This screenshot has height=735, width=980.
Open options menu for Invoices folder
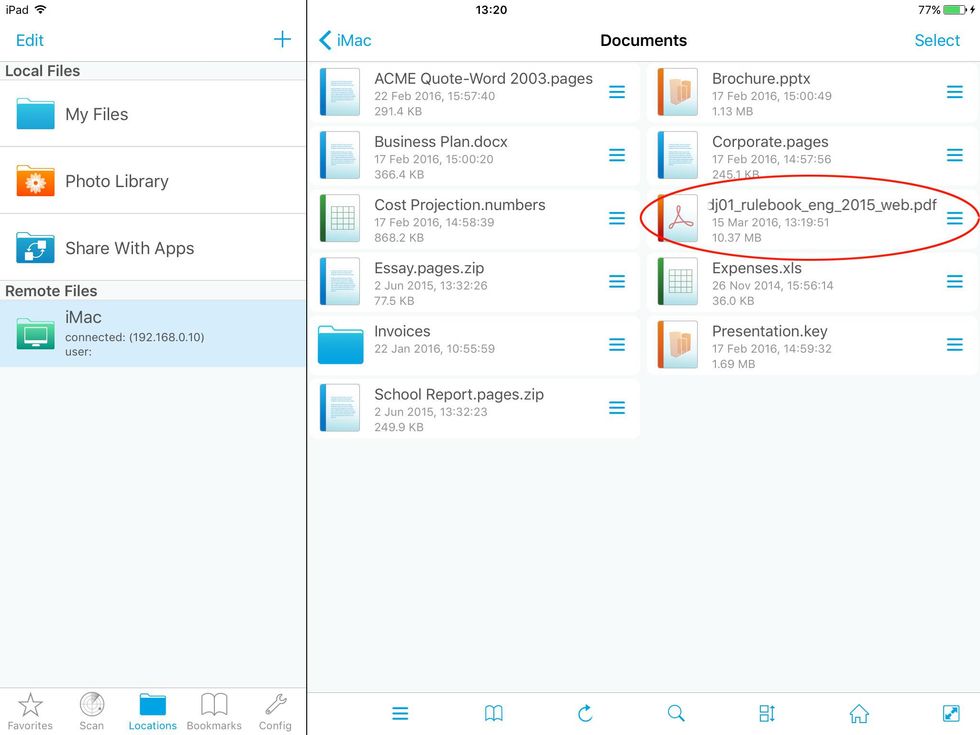point(617,345)
